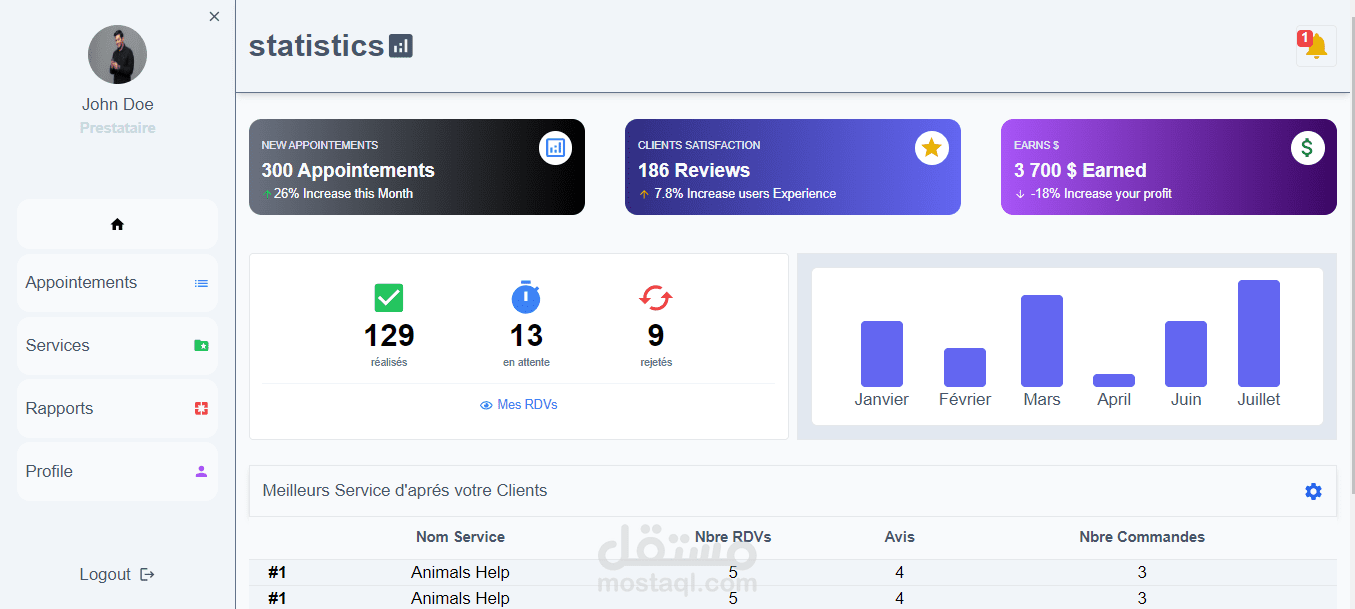Click the Prestataire role label
This screenshot has height=609, width=1355.
coord(117,128)
